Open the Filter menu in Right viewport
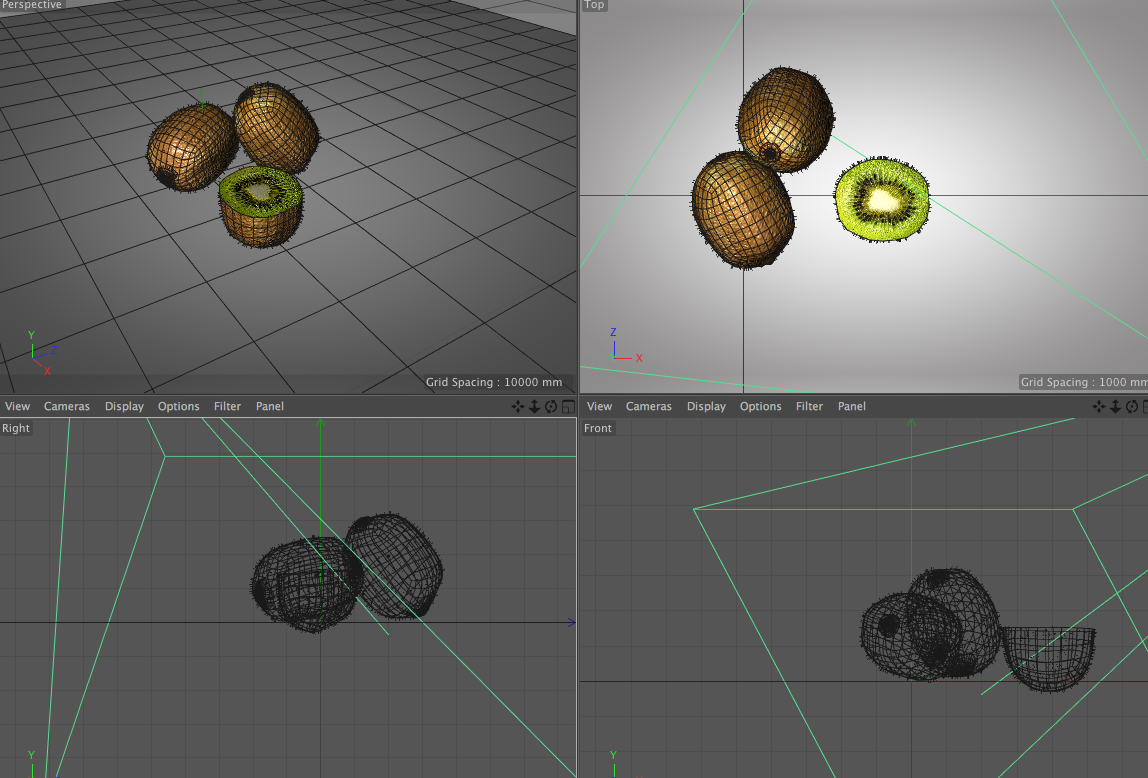The width and height of the screenshot is (1148, 778). 227,406
